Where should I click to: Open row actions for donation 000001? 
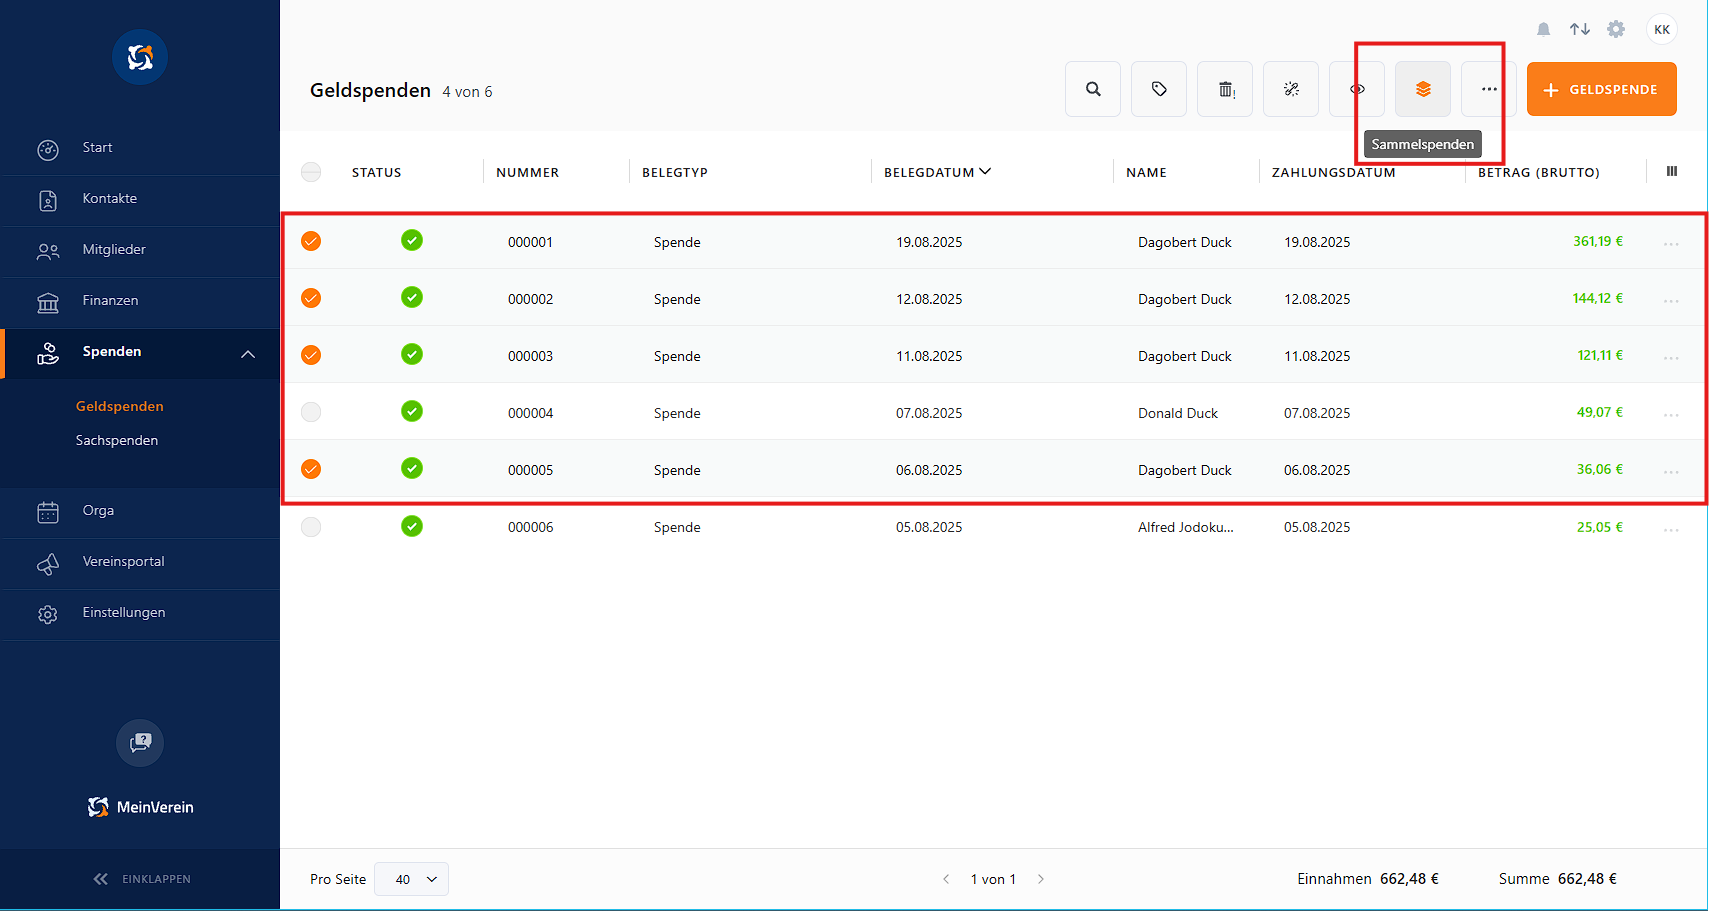[1671, 244]
